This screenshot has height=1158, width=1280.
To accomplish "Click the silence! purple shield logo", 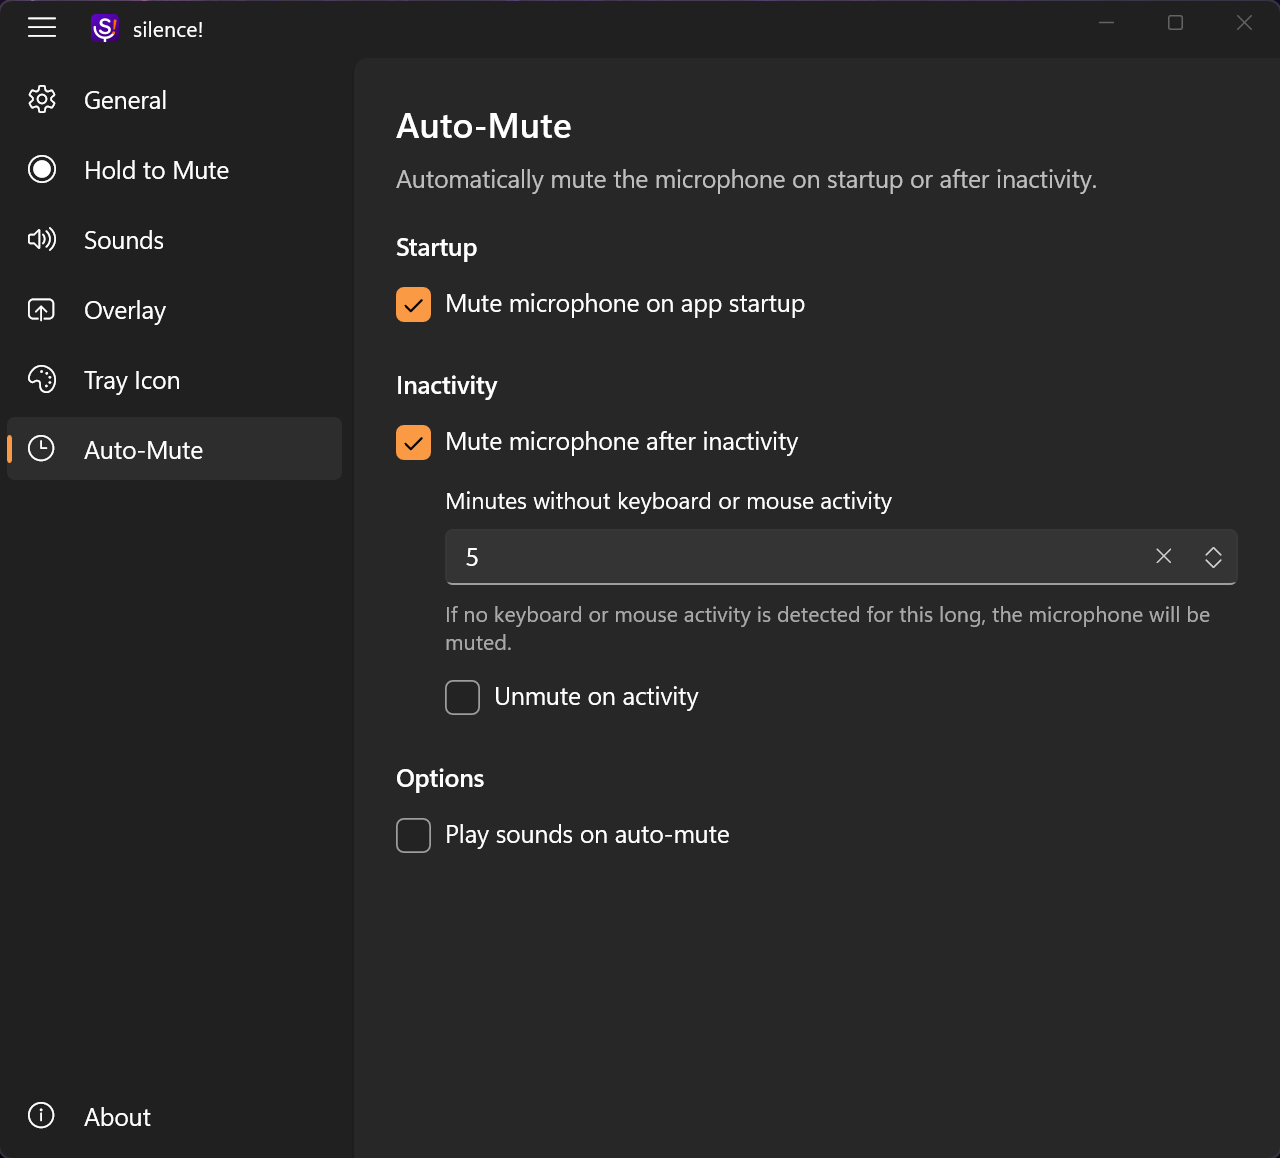I will pos(105,29).
